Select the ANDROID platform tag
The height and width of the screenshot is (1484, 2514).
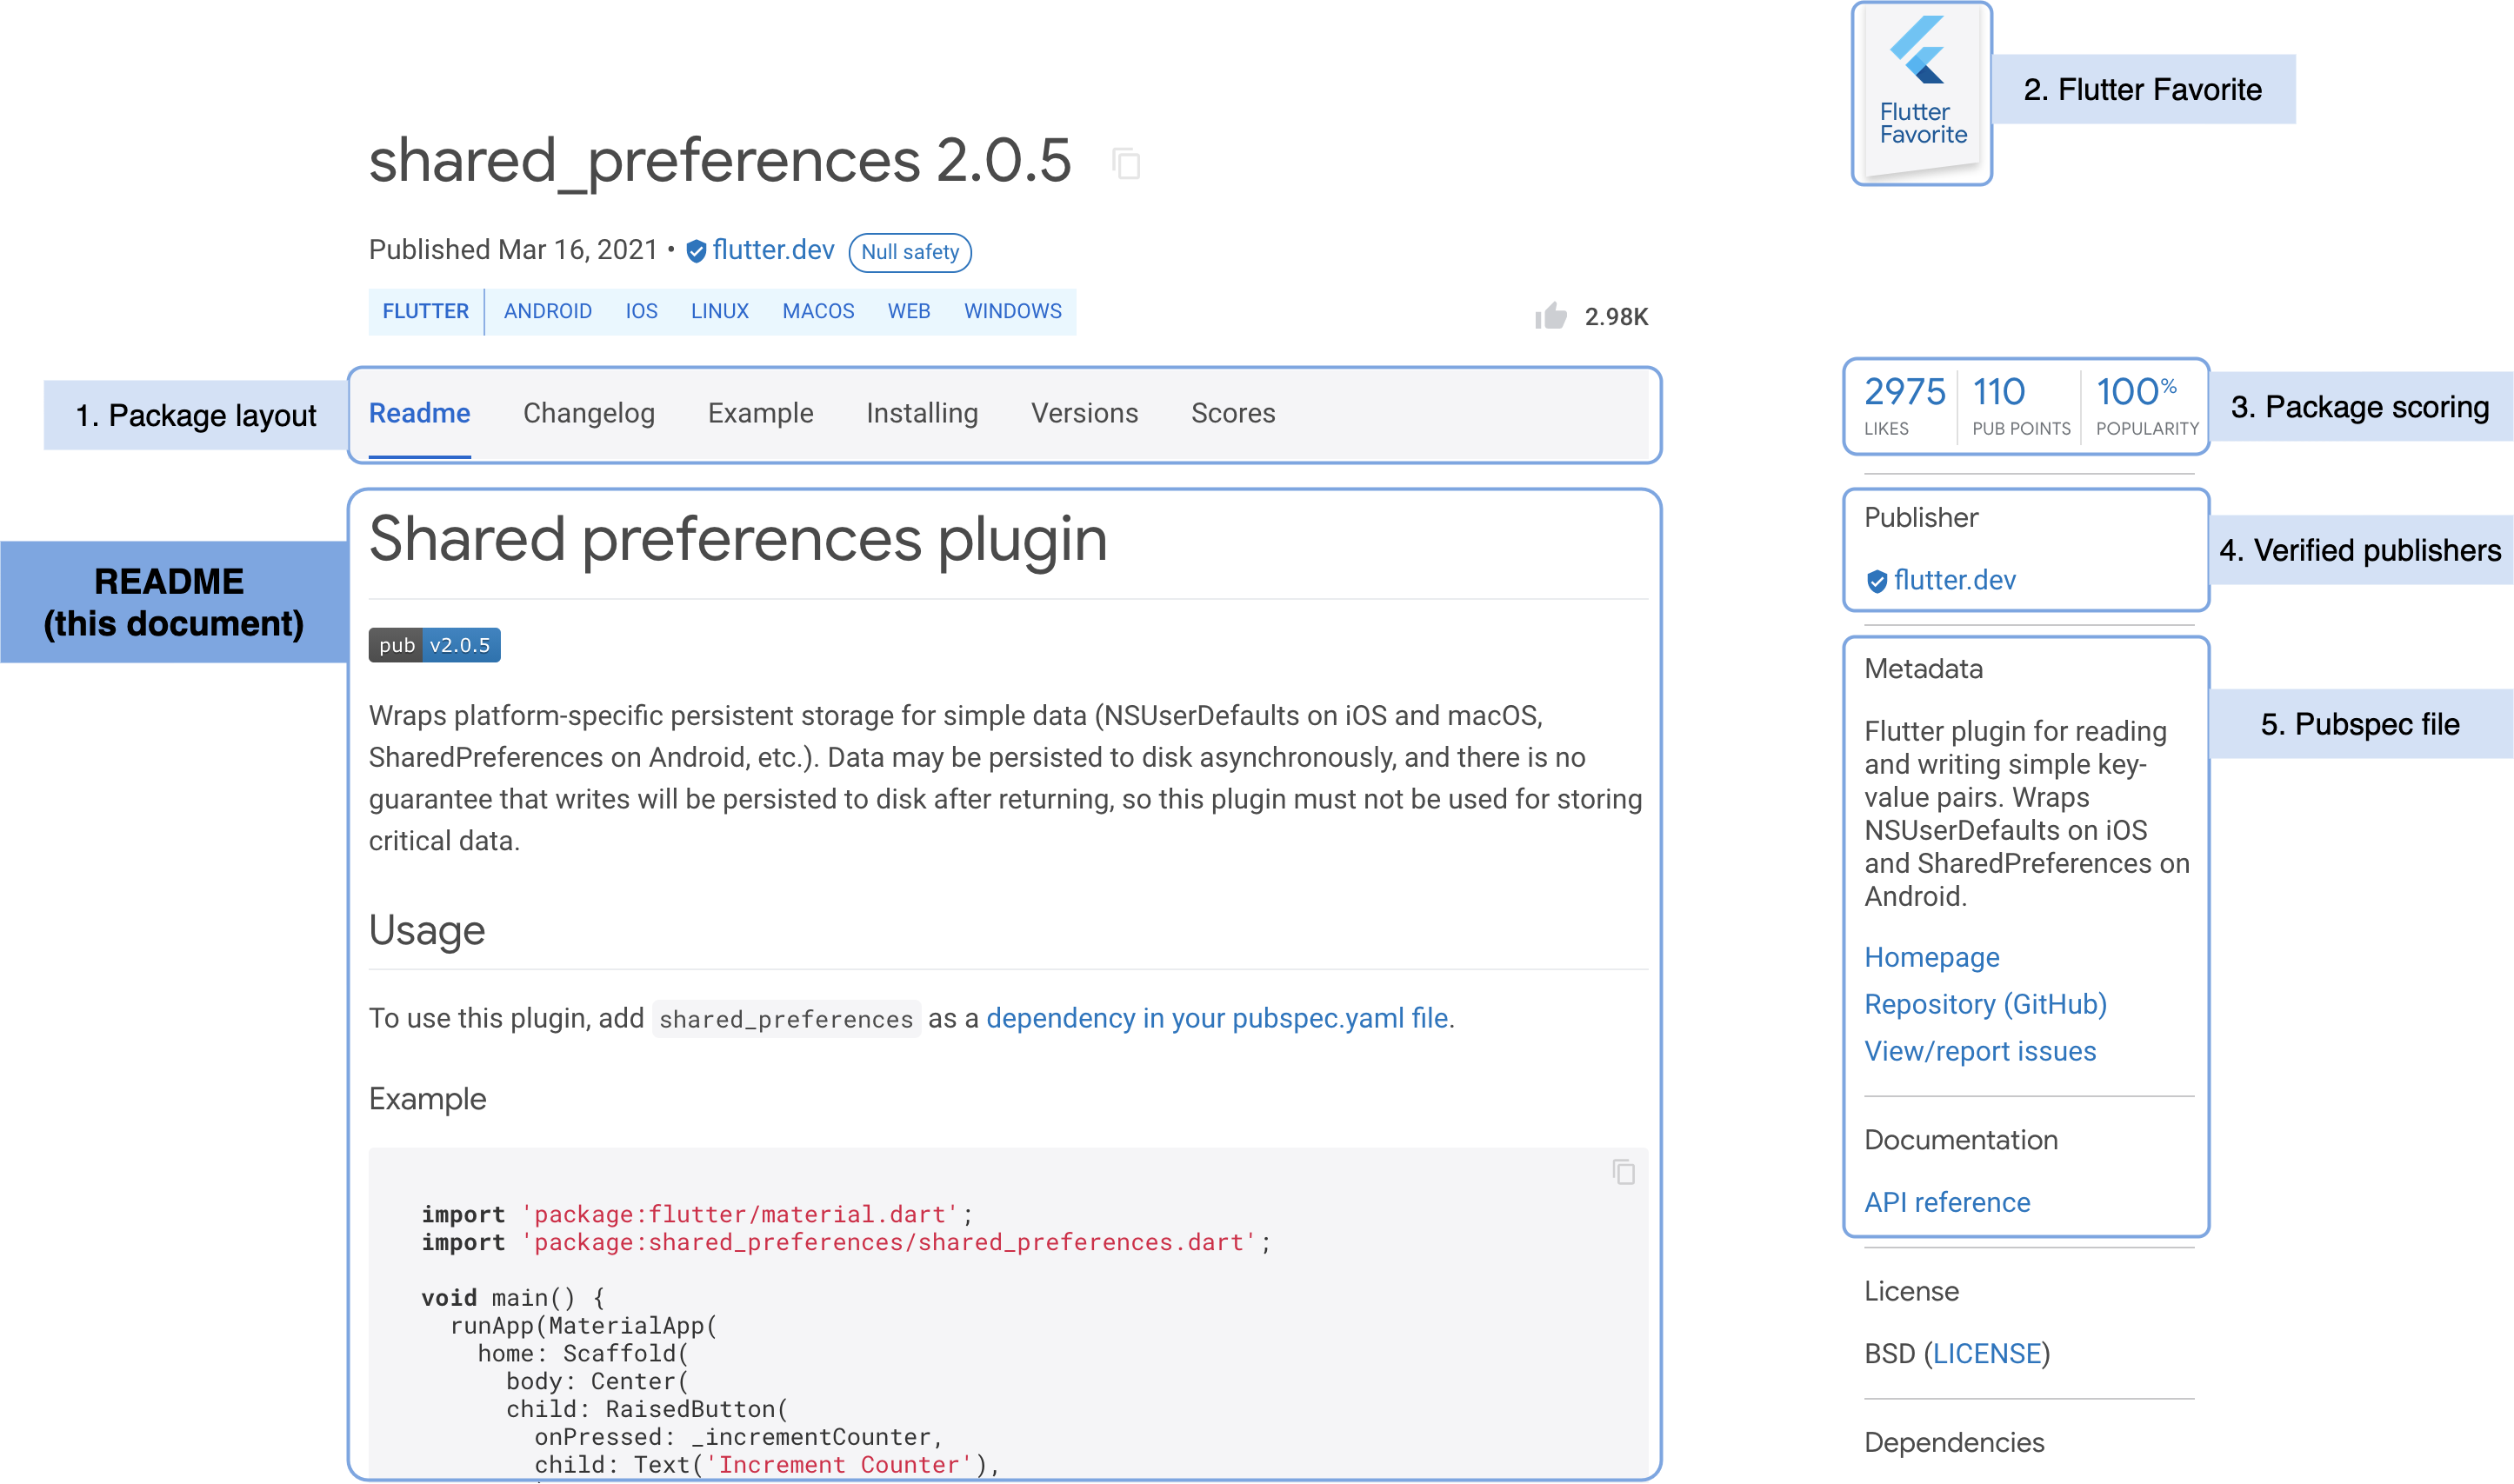[x=548, y=311]
